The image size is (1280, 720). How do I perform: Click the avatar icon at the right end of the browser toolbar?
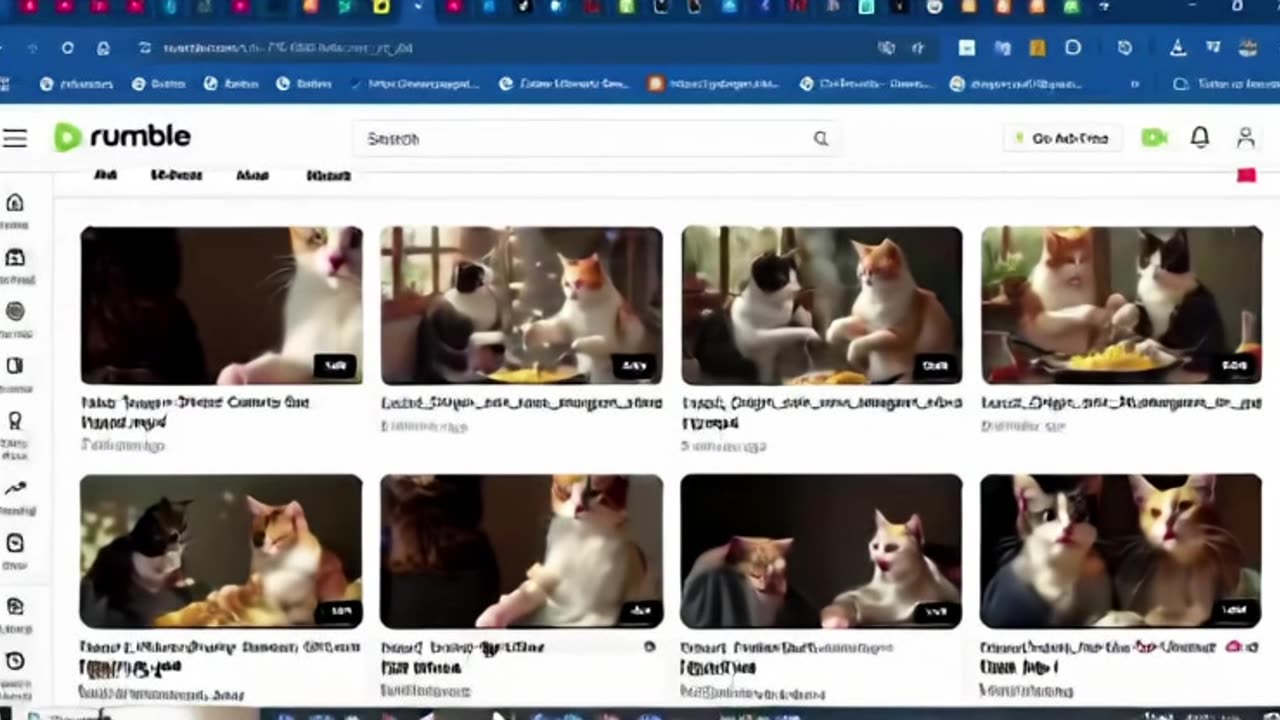pyautogui.click(x=1248, y=48)
